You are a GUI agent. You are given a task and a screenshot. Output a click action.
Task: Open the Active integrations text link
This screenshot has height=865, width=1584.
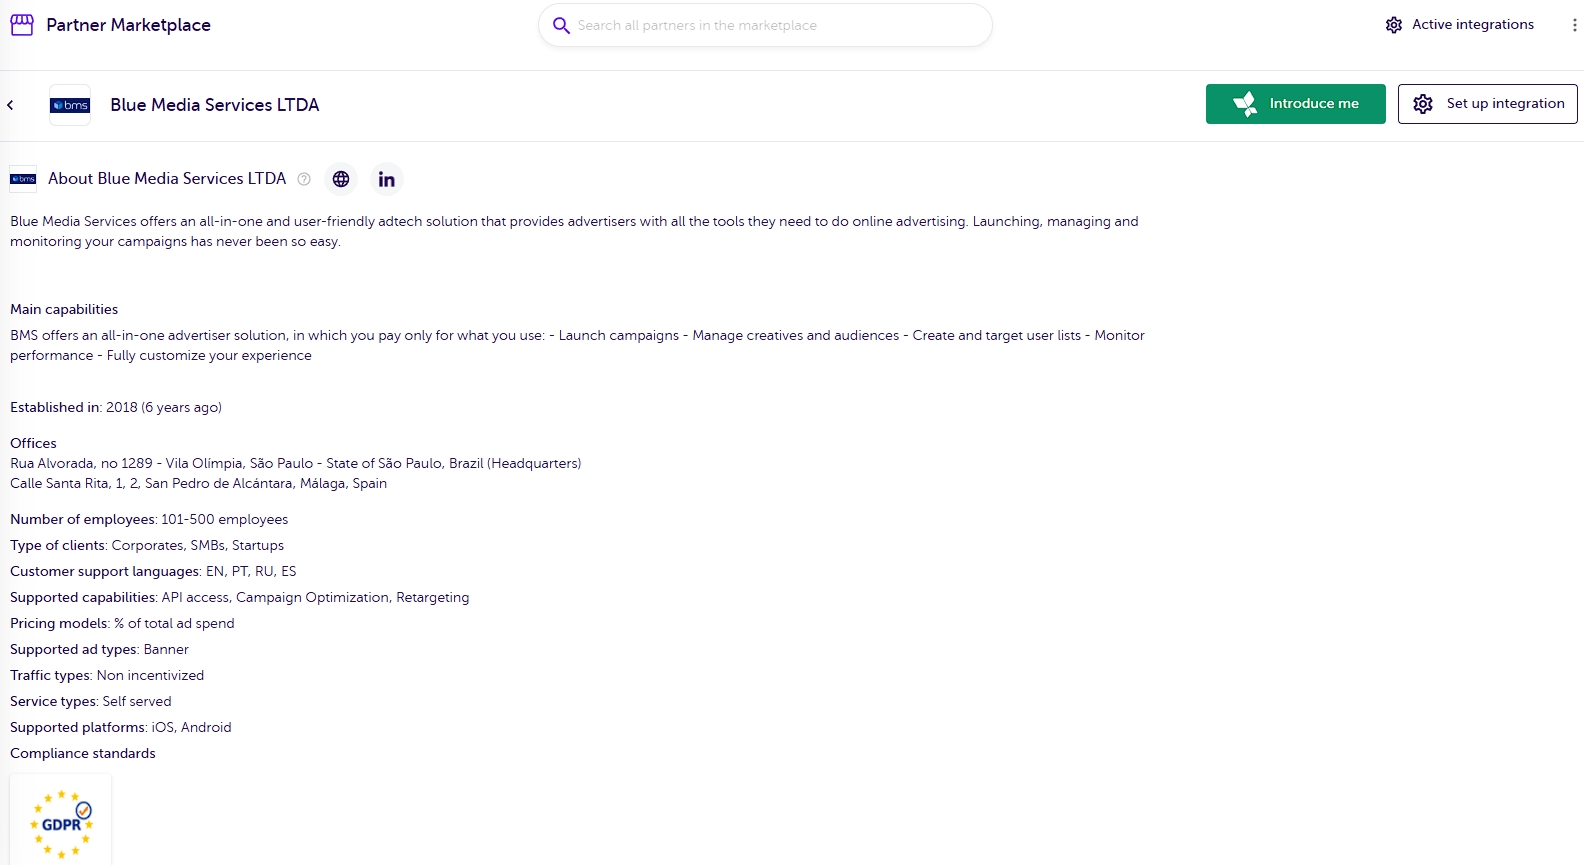[x=1472, y=25]
